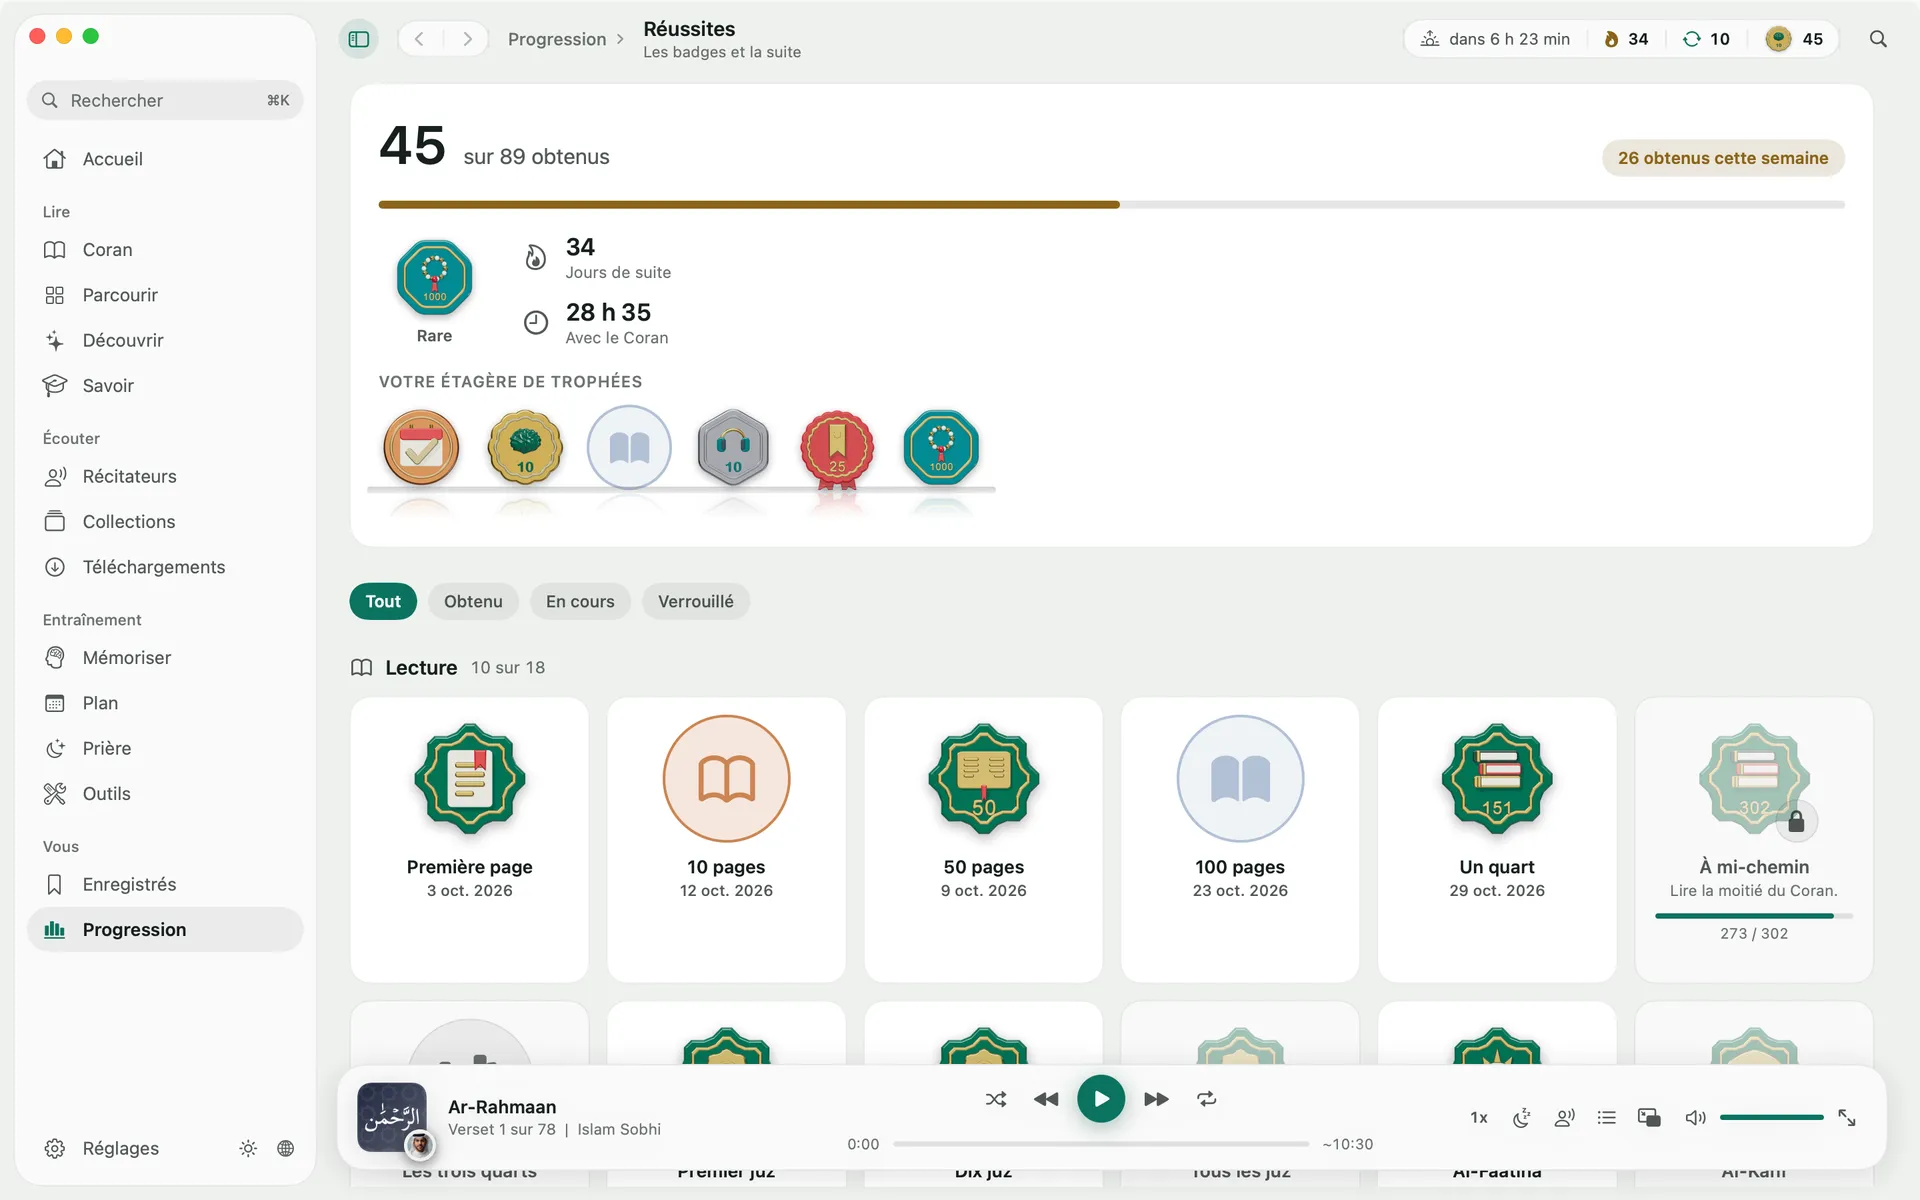Click 26 obtenus cette semaine badge
Screen dimensions: 1920x1200
(1723, 158)
